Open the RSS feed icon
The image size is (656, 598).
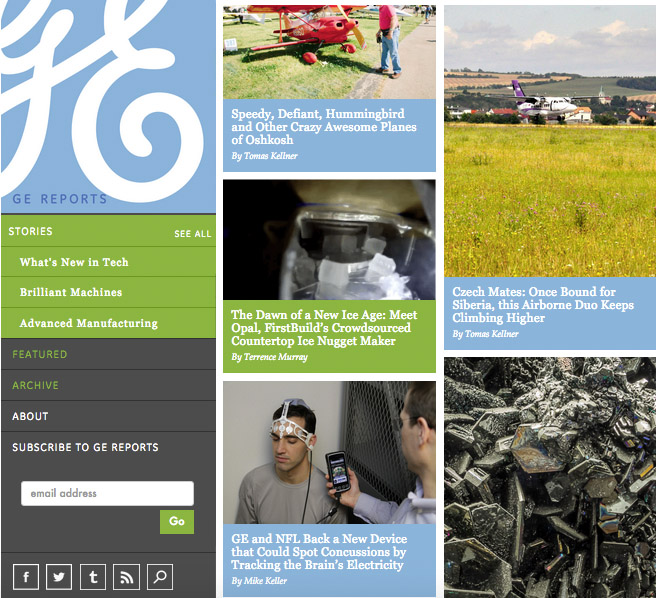coord(126,577)
